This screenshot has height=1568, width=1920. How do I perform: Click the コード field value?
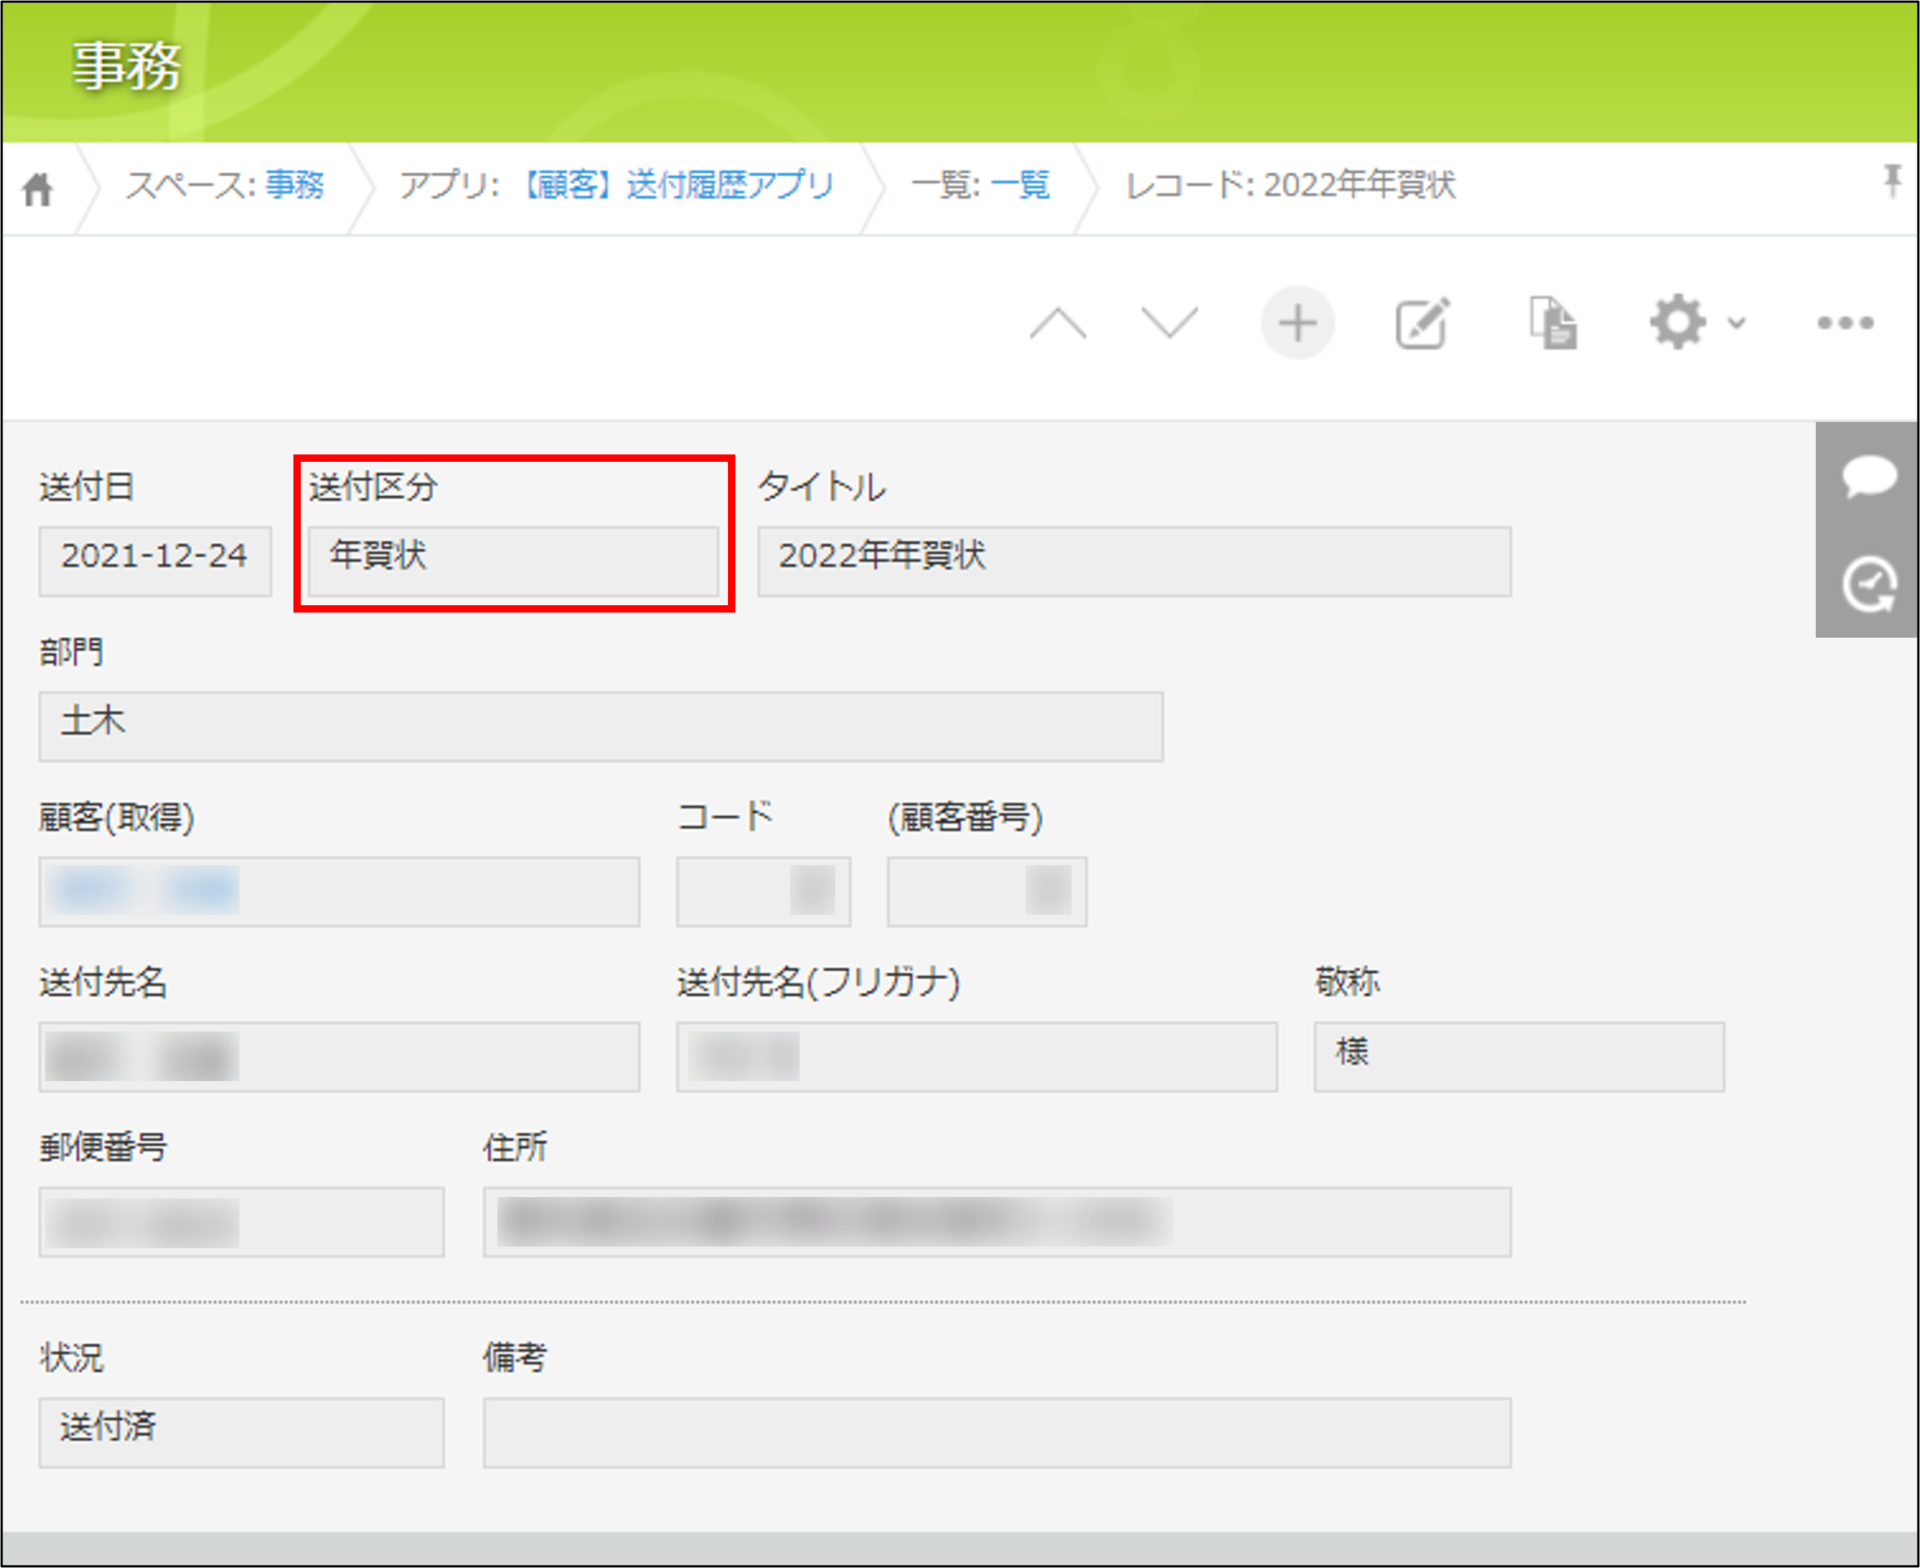click(x=763, y=891)
